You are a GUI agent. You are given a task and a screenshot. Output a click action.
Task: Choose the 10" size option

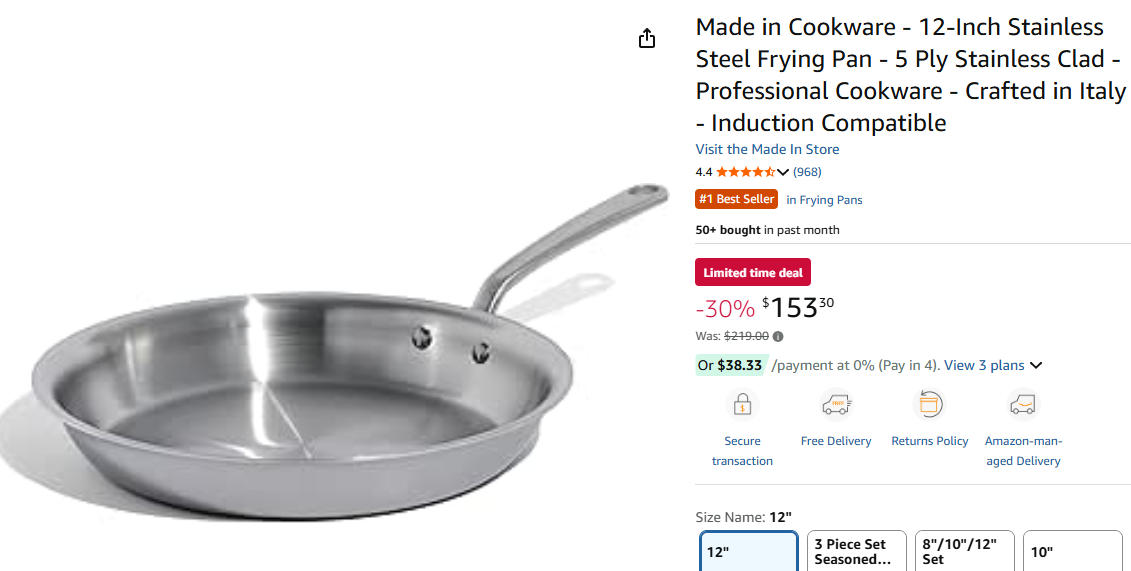1072,551
